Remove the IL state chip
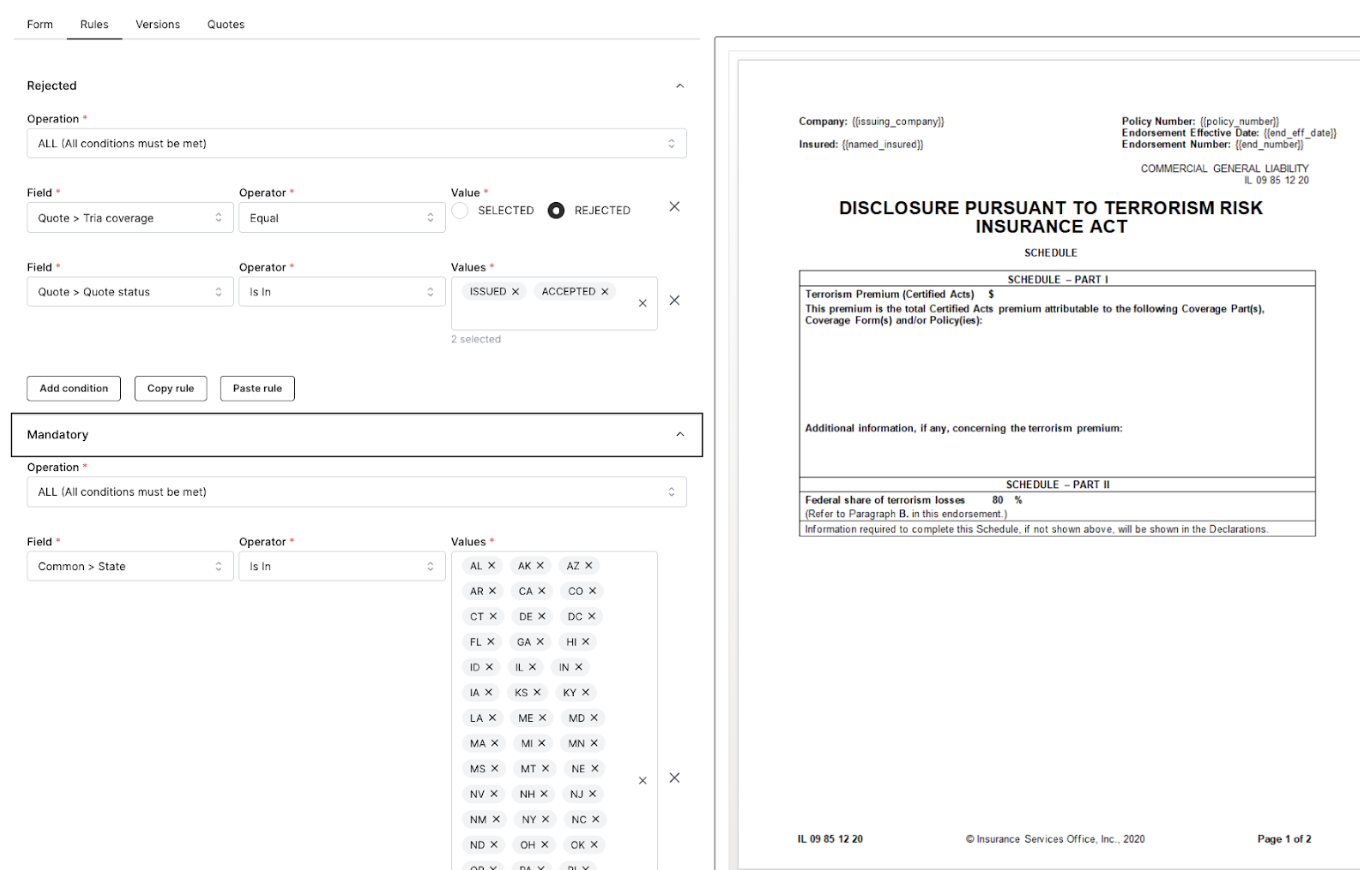Image resolution: width=1360 pixels, height=870 pixels. click(x=532, y=667)
